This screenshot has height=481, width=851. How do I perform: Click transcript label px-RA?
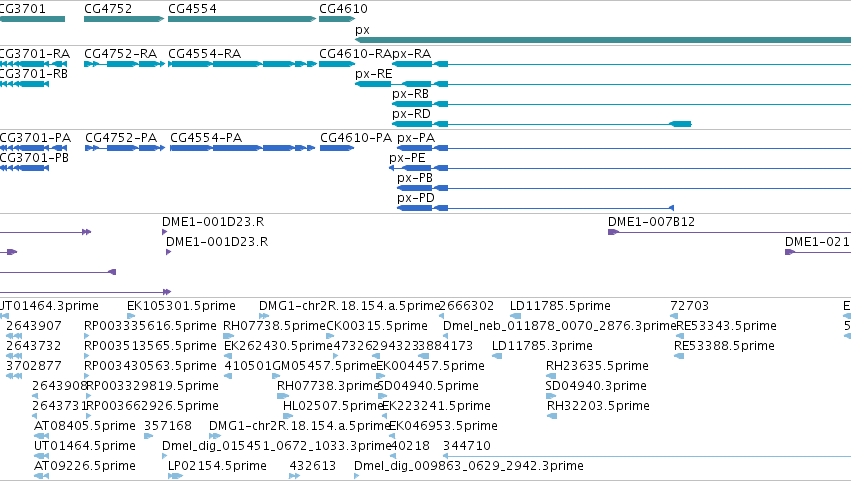(x=411, y=54)
